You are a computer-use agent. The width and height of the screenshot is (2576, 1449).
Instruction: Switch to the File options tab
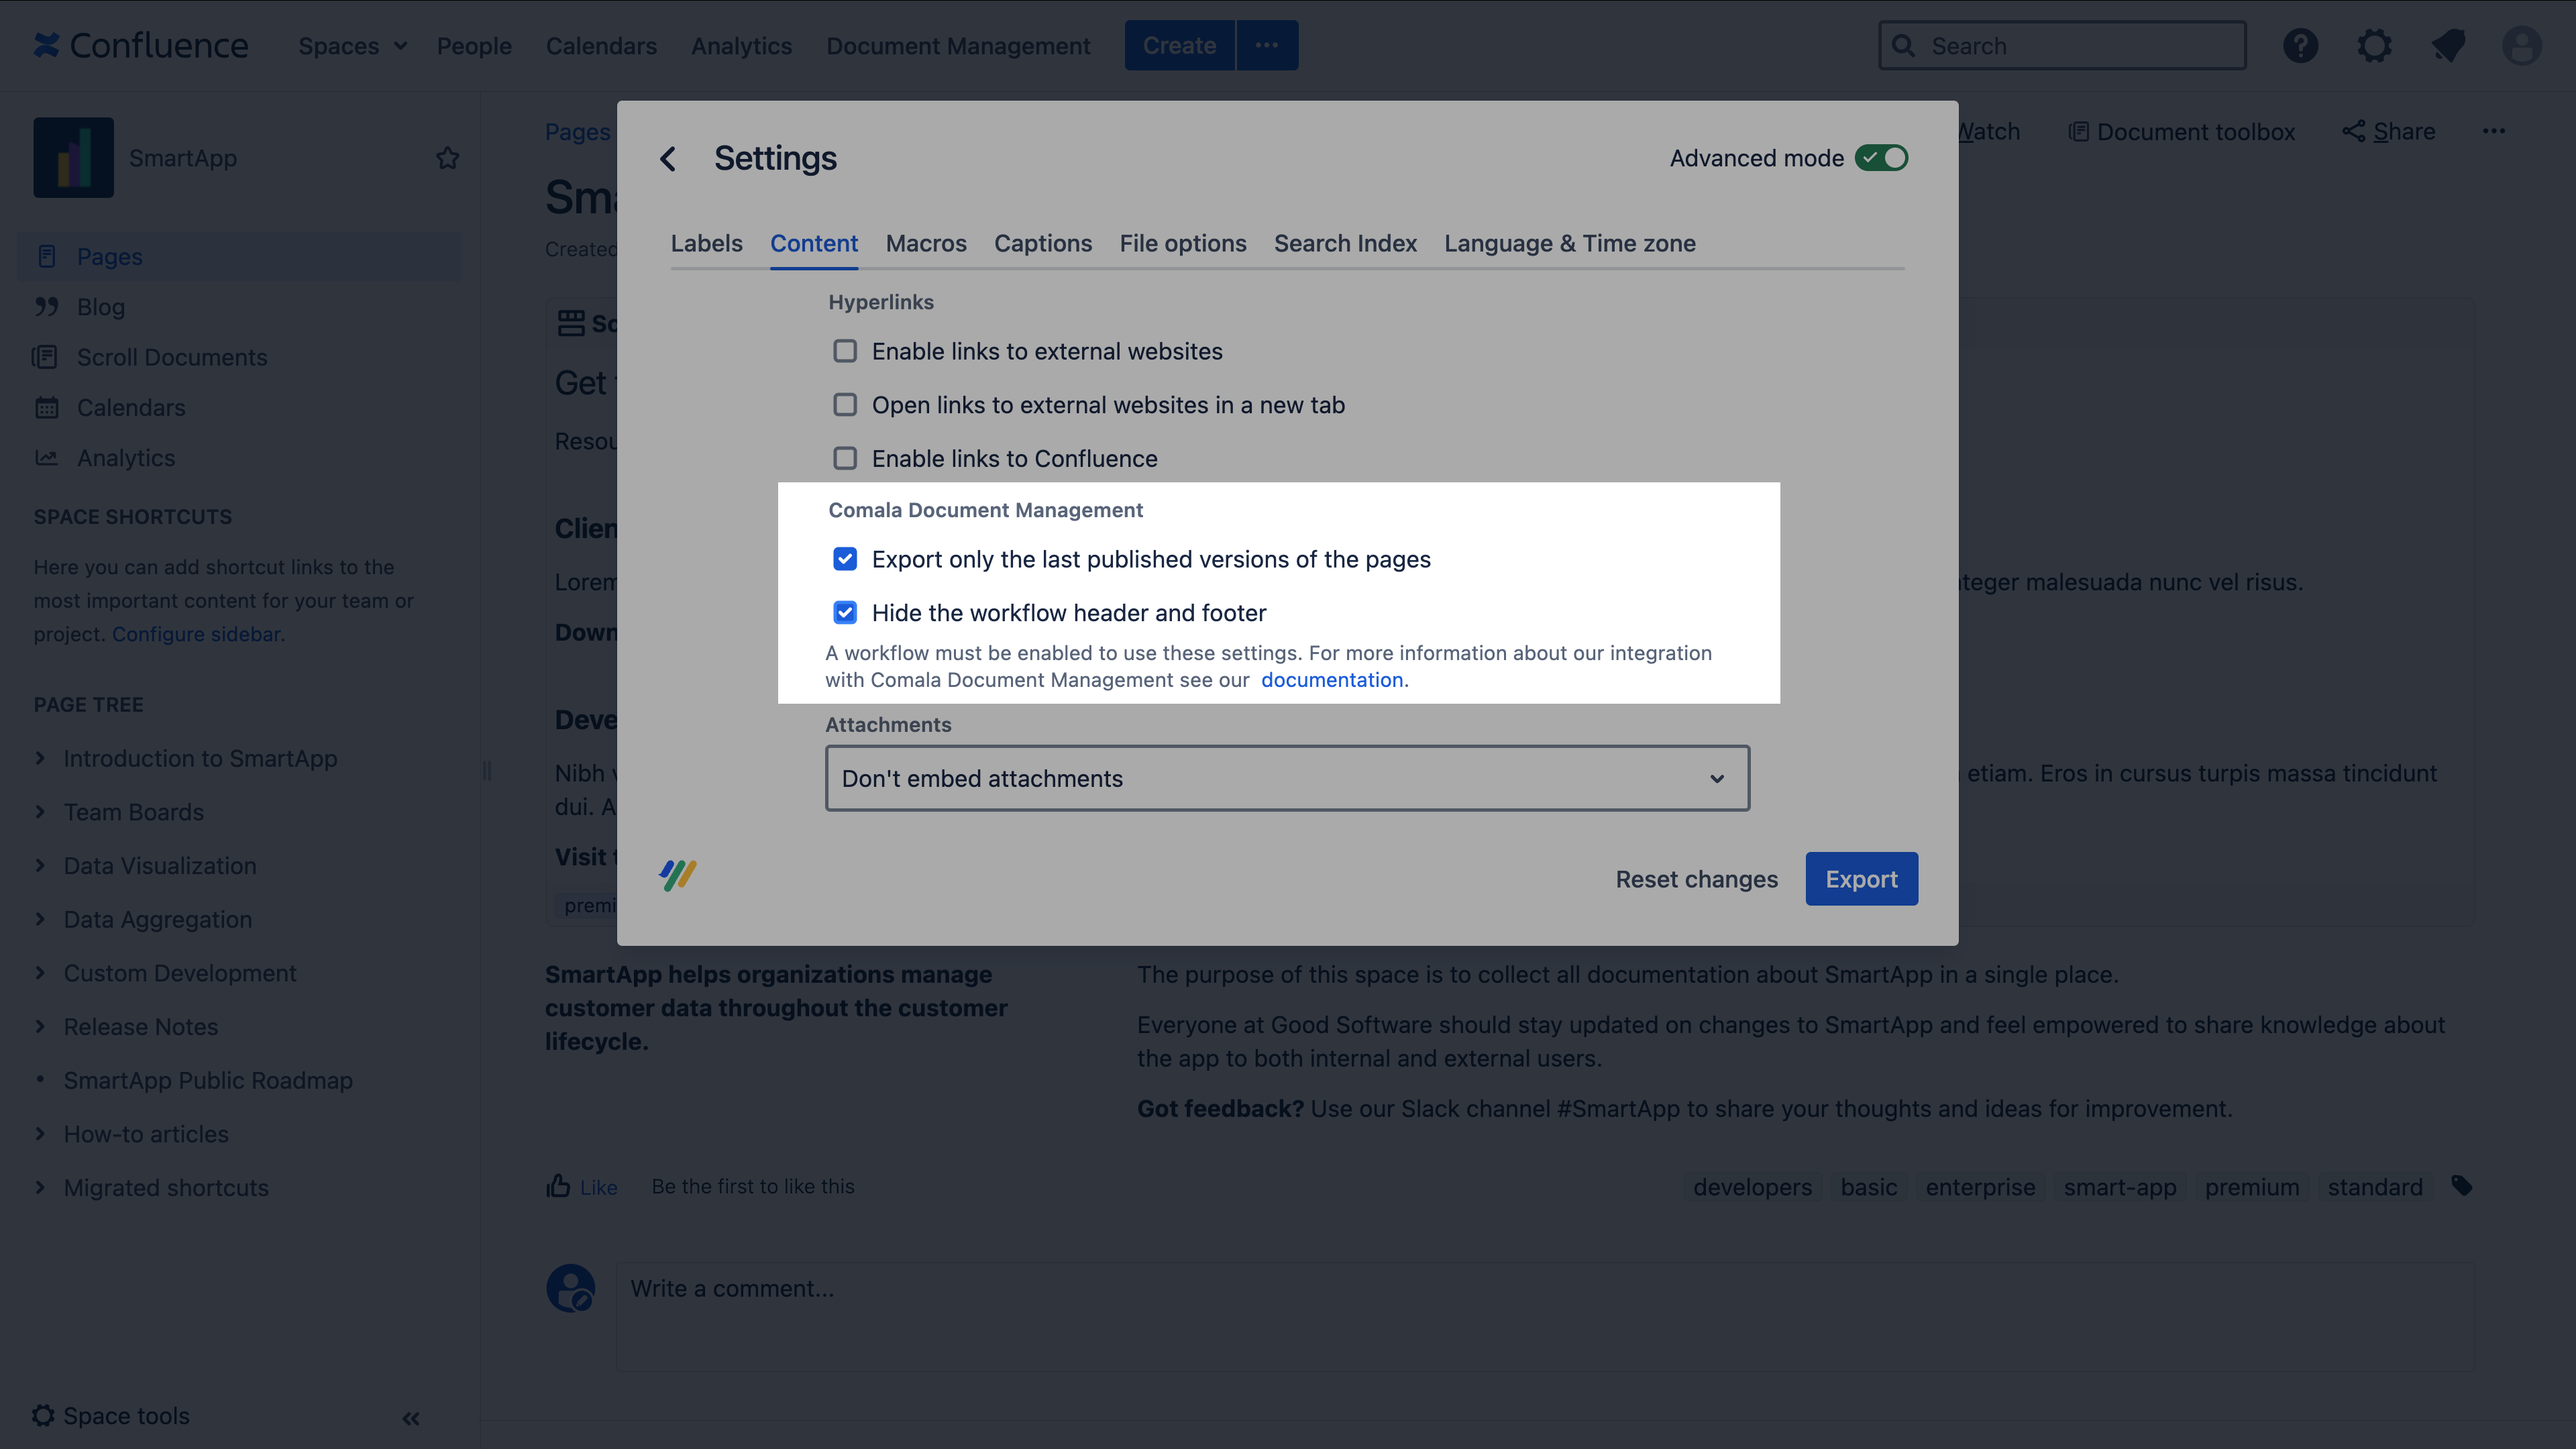tap(1182, 243)
